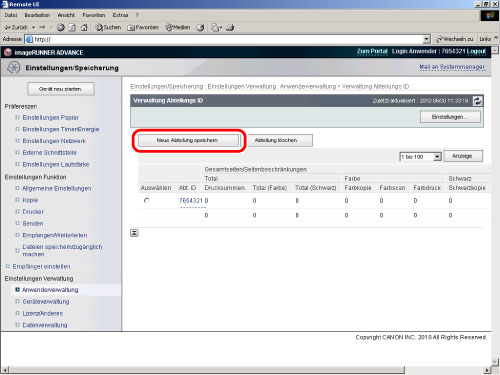Click the return-to-top icon below the table
The image size is (500, 375).
pos(134,233)
